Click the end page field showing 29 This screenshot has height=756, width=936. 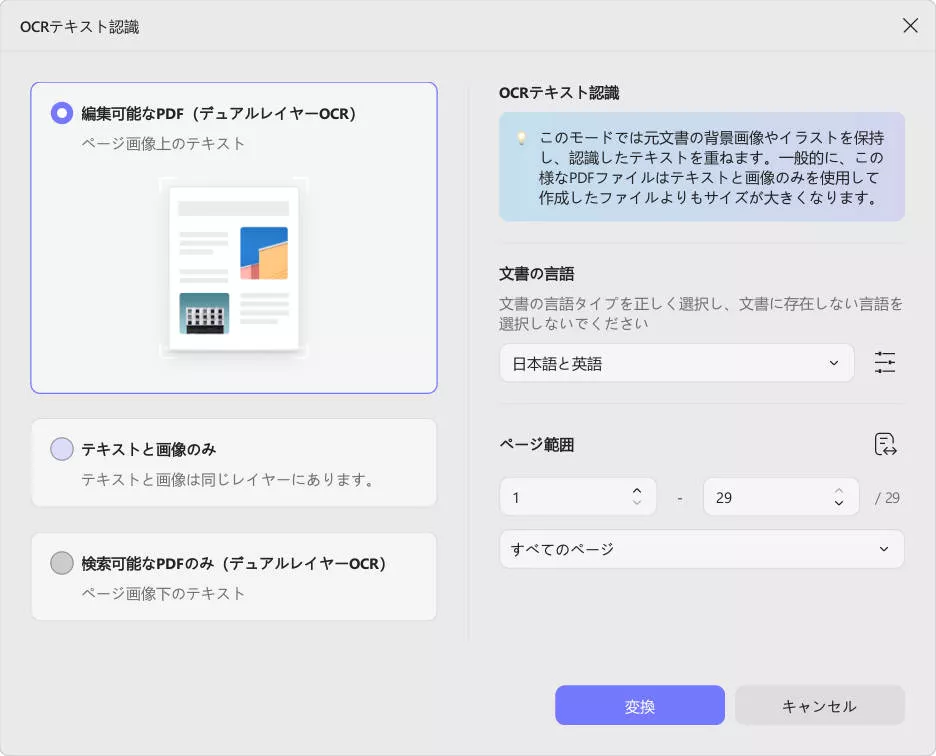(x=781, y=497)
